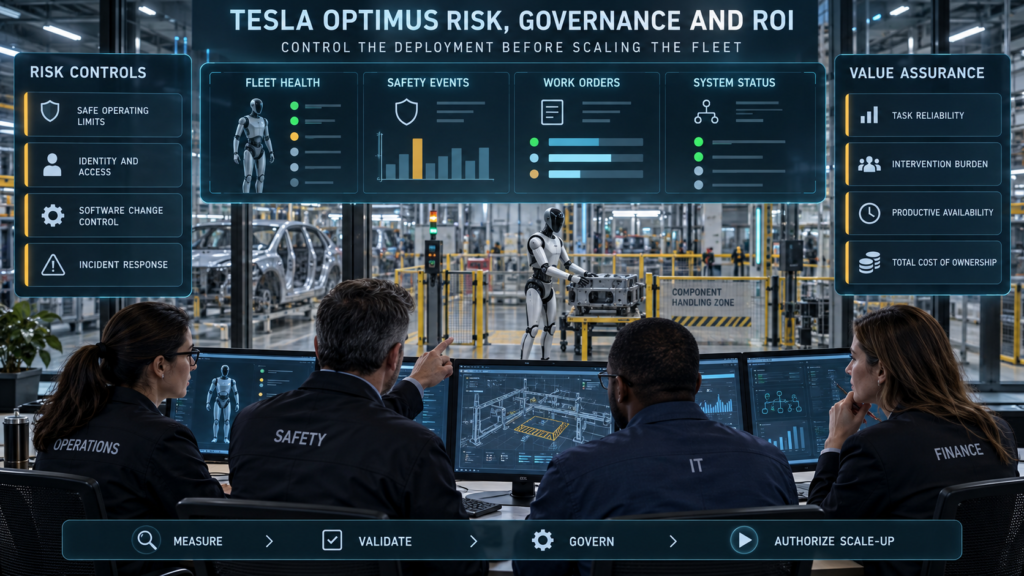Click the Component Handling Zone sign
The height and width of the screenshot is (576, 1024).
click(703, 297)
